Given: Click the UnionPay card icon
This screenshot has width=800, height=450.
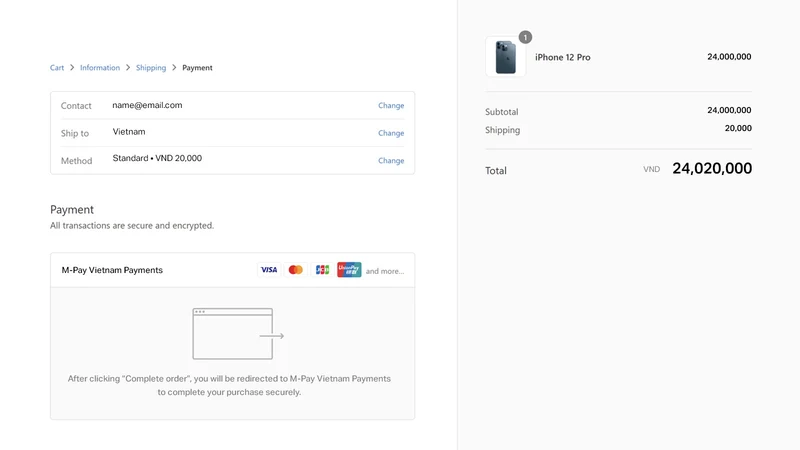Looking at the screenshot, I should pyautogui.click(x=349, y=270).
